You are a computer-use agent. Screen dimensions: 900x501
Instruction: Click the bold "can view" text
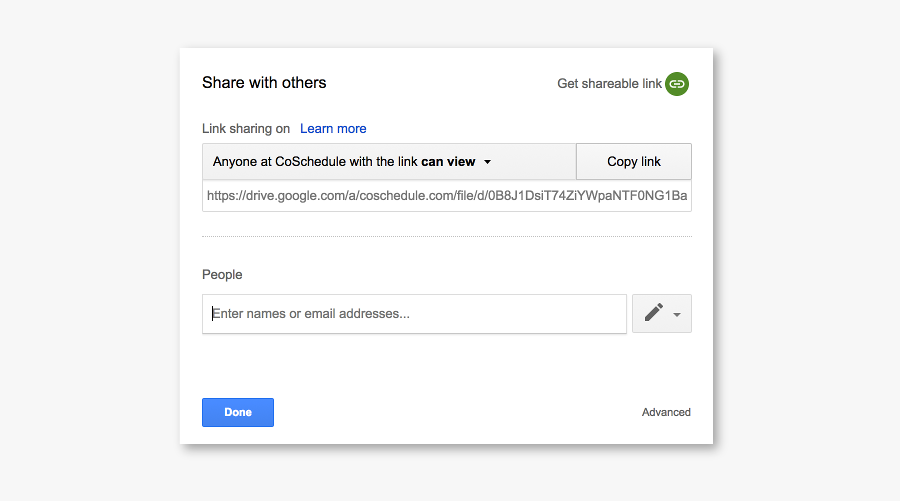(448, 162)
